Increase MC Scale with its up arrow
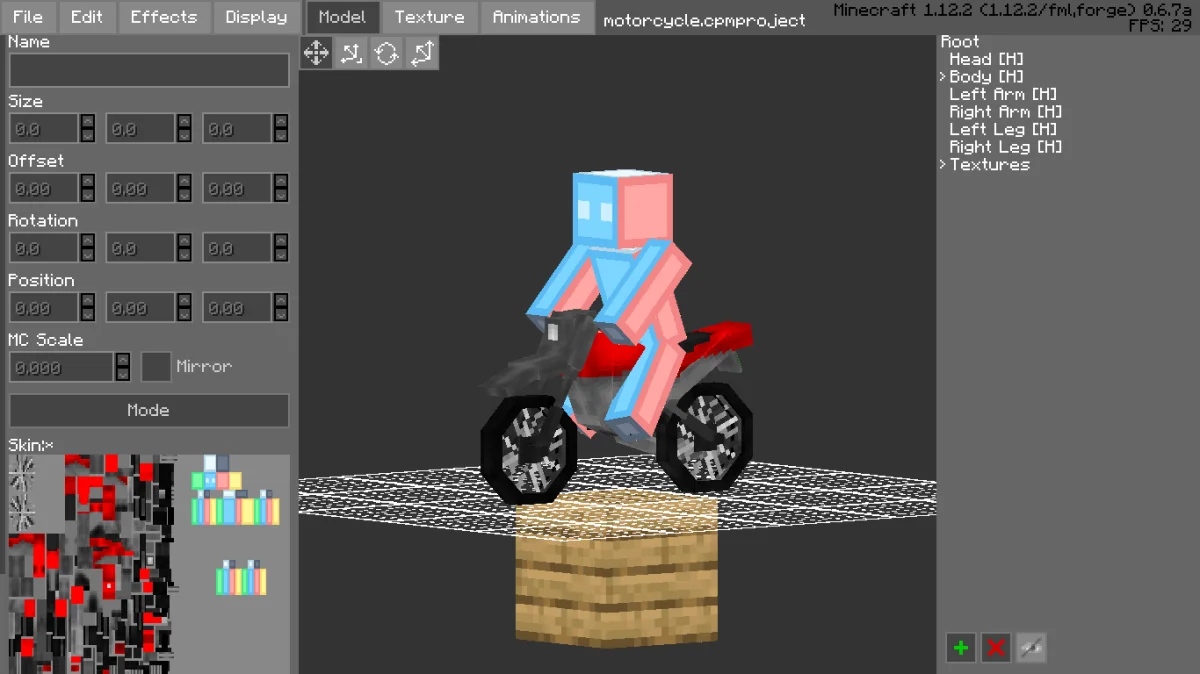1200x674 pixels. (x=123, y=360)
